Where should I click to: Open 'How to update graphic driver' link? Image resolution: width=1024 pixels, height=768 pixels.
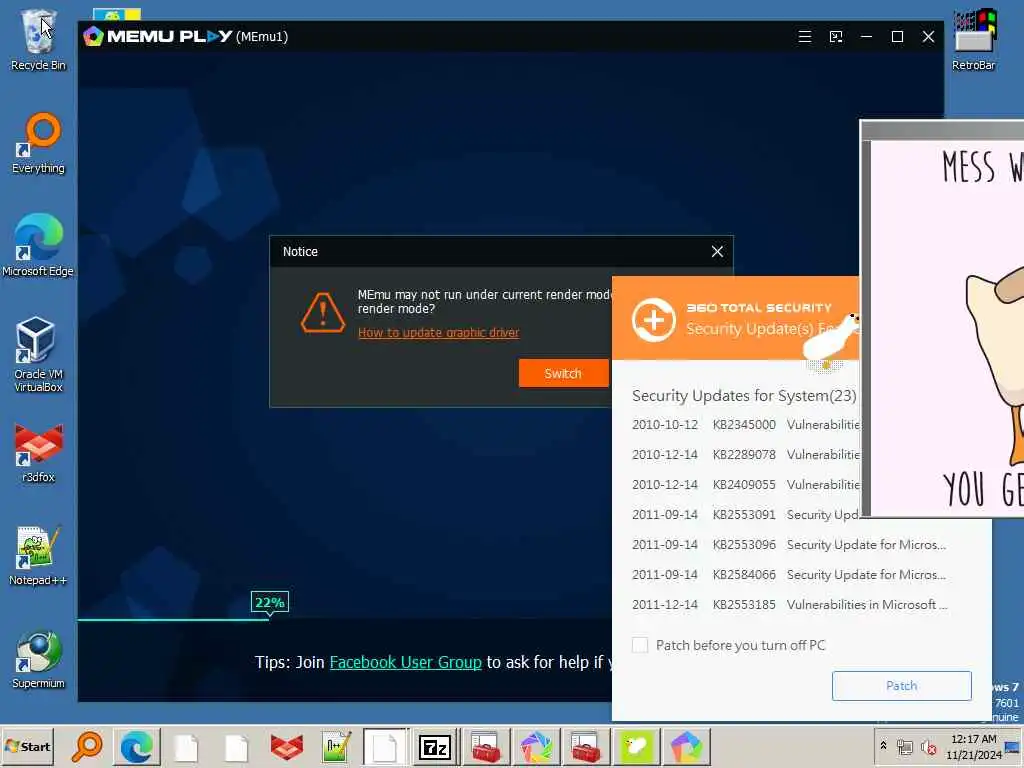click(438, 332)
